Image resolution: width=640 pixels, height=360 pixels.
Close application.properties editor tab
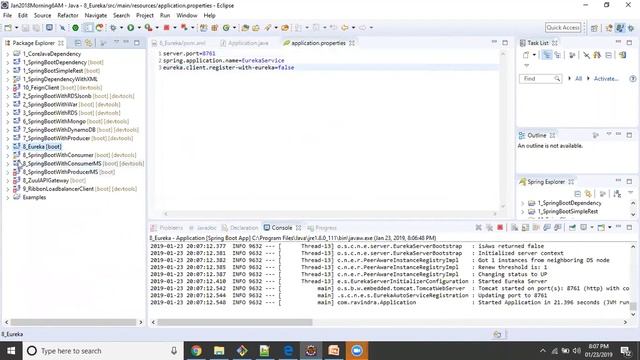click(352, 43)
